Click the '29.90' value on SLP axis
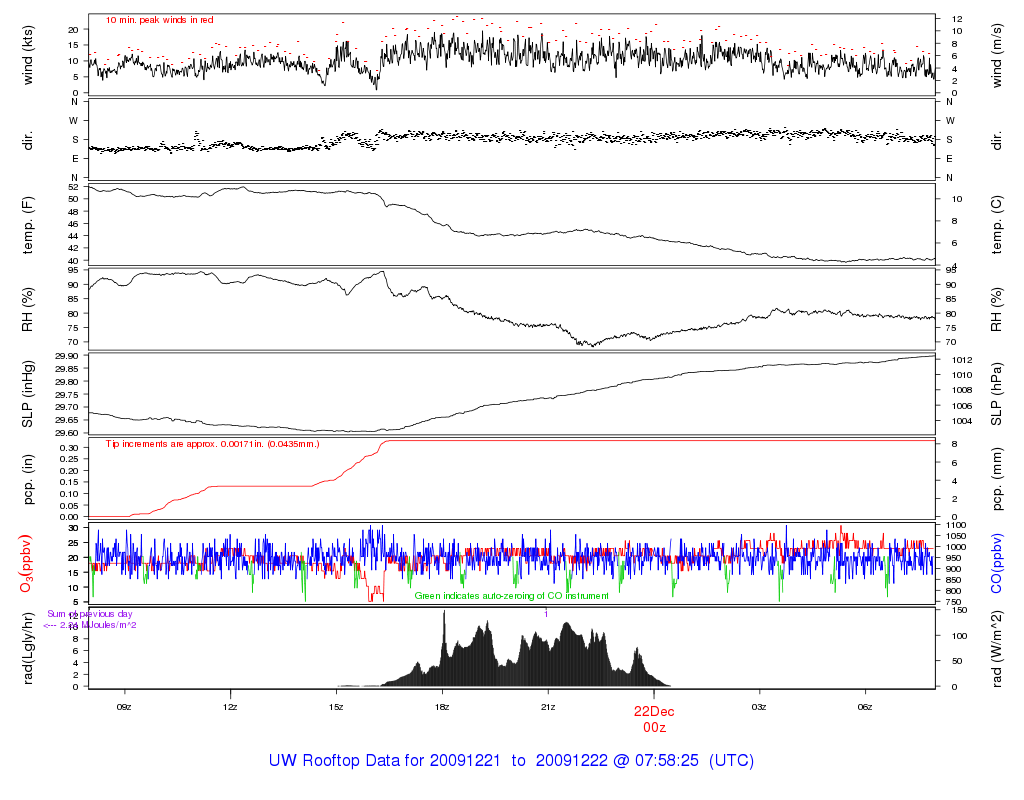 (x=67, y=357)
